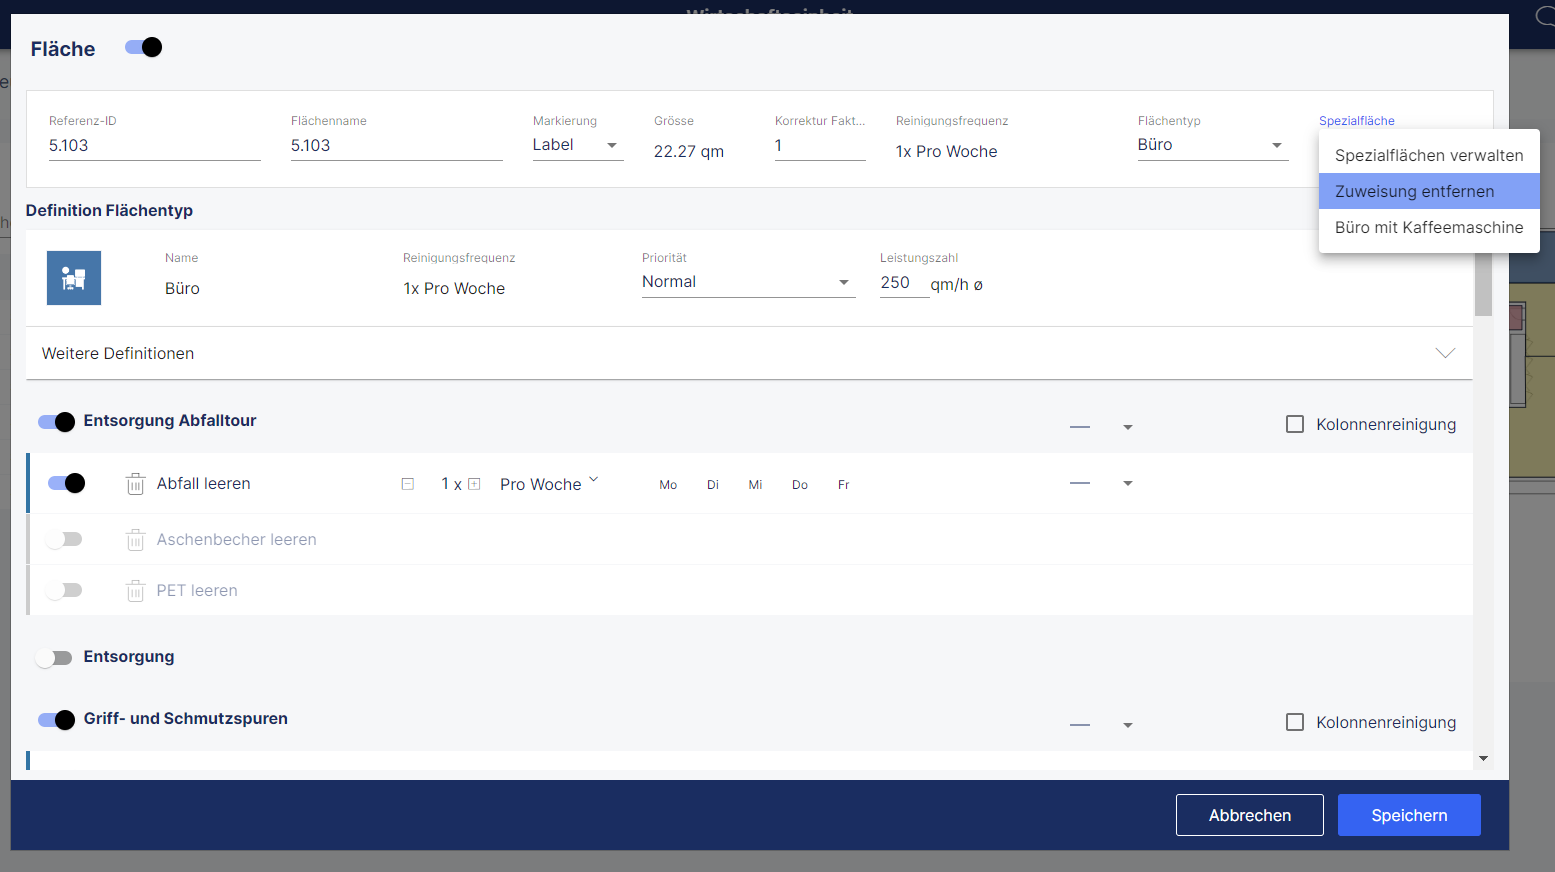Enable the PET leeren toggle

pos(64,591)
